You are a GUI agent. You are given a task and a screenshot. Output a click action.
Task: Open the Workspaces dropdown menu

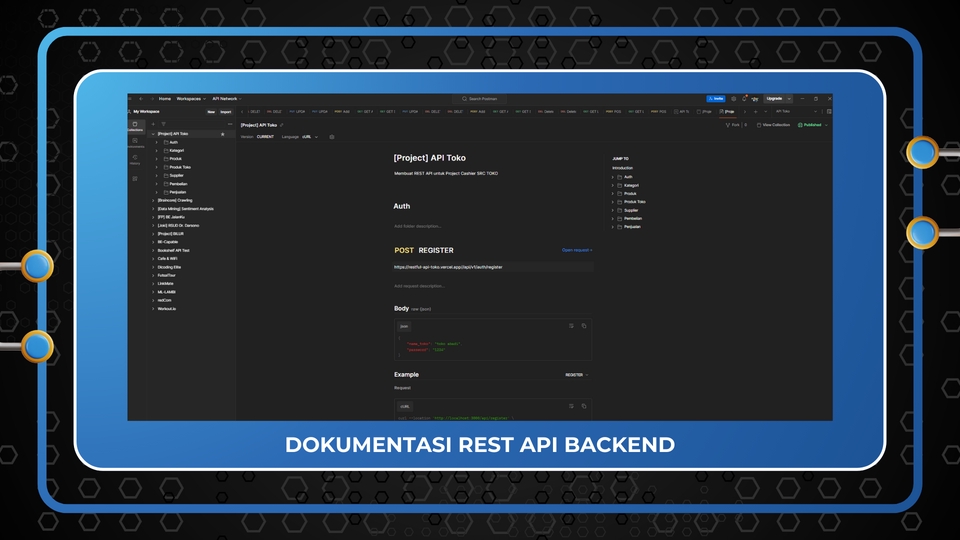tap(191, 99)
